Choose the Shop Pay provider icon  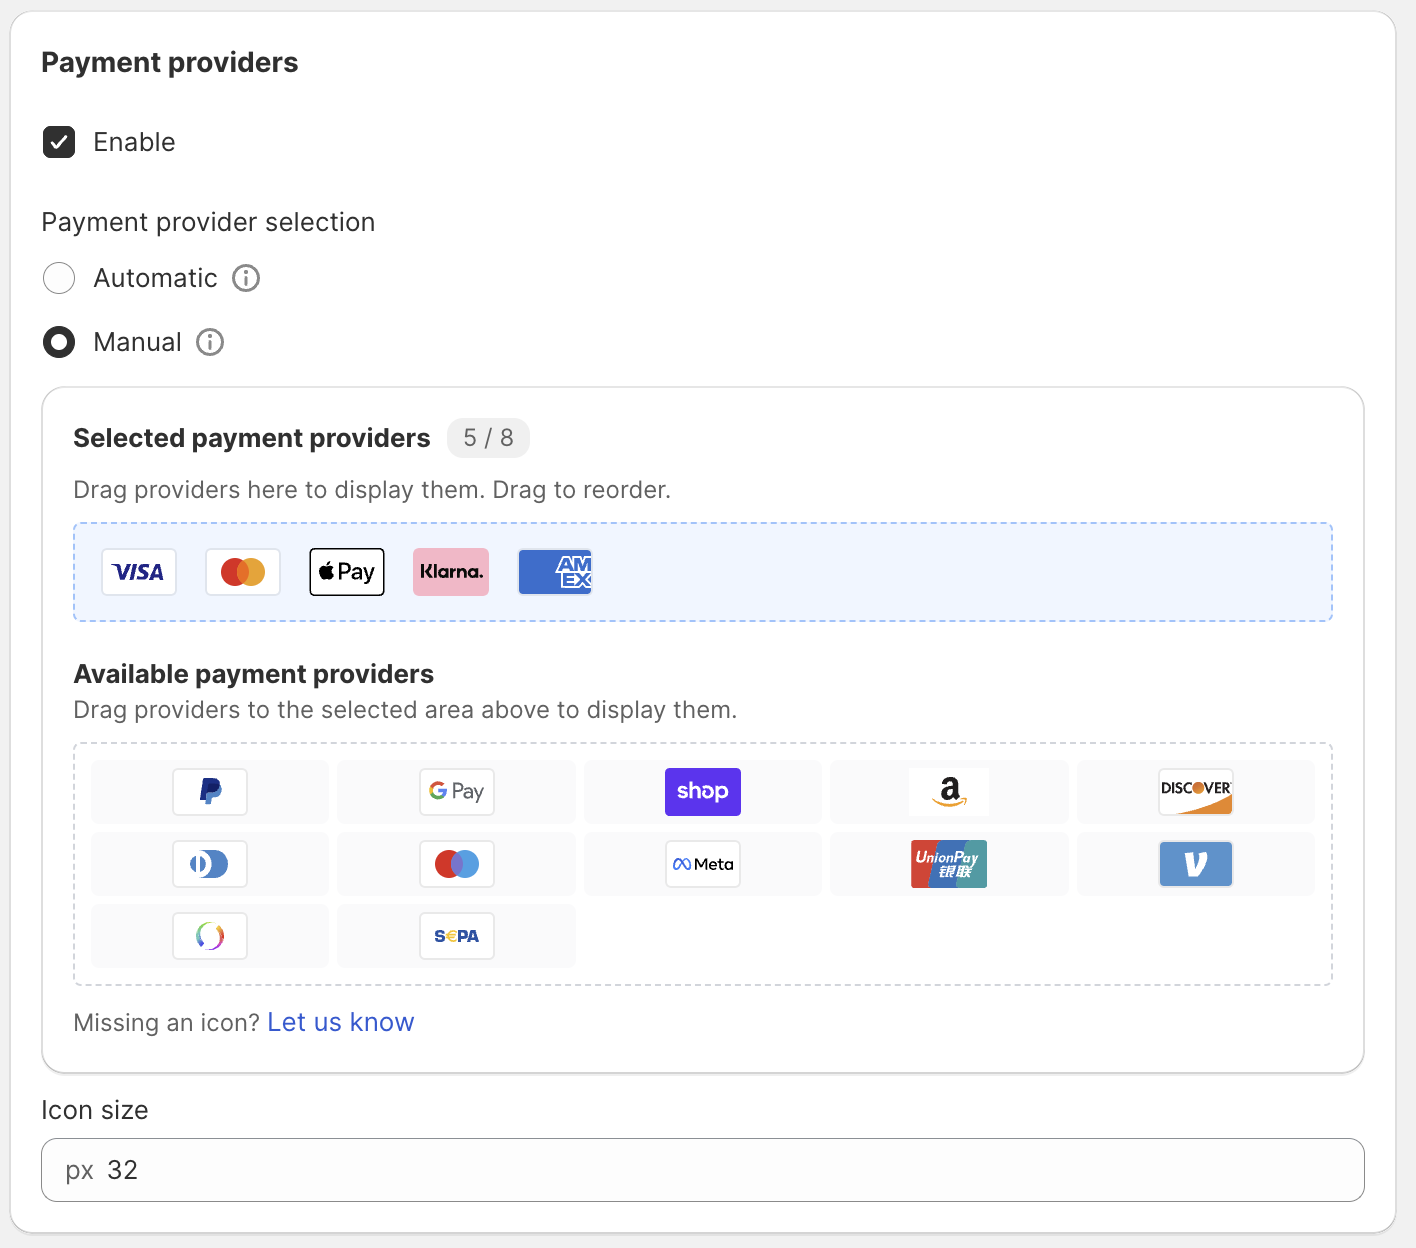[x=703, y=792]
